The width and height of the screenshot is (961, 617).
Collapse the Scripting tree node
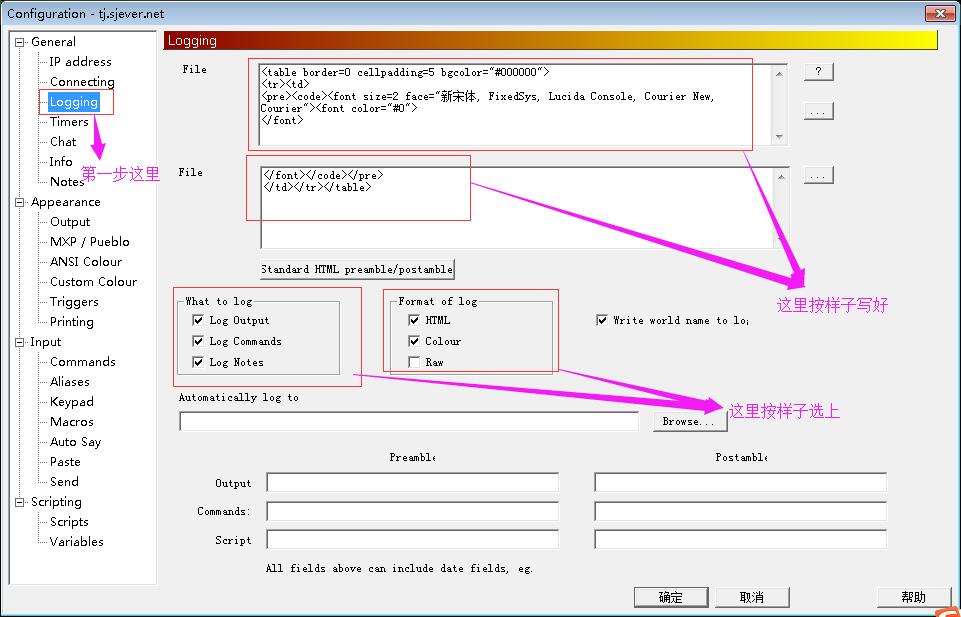[x=20, y=502]
